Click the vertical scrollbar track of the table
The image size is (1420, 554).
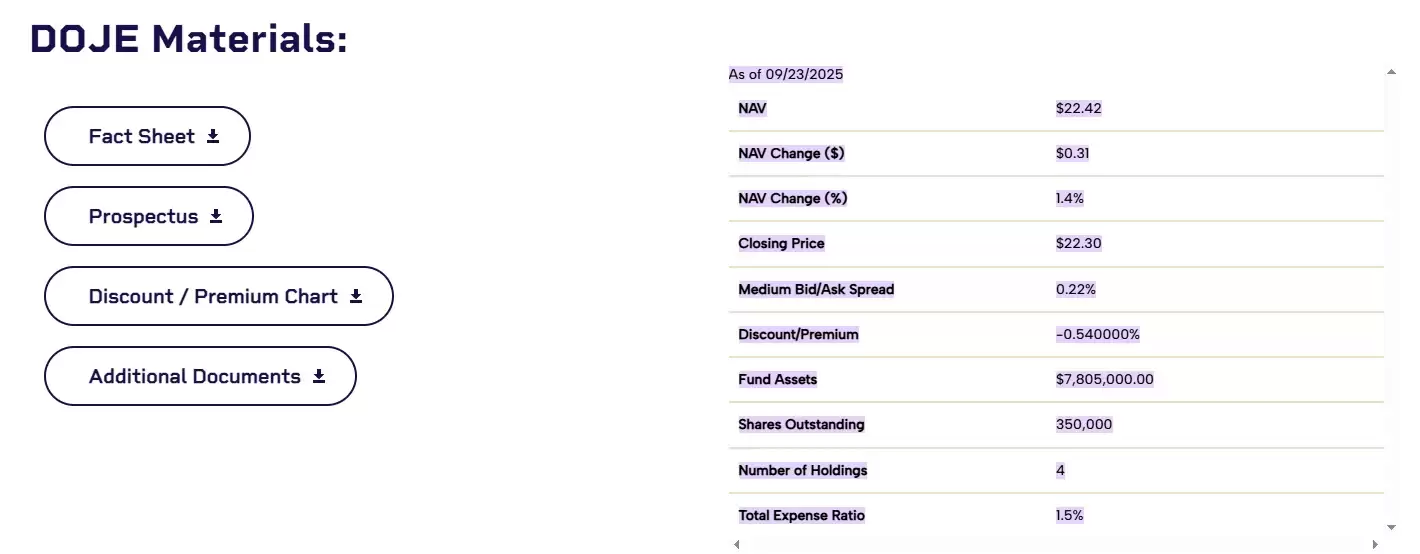click(1391, 300)
